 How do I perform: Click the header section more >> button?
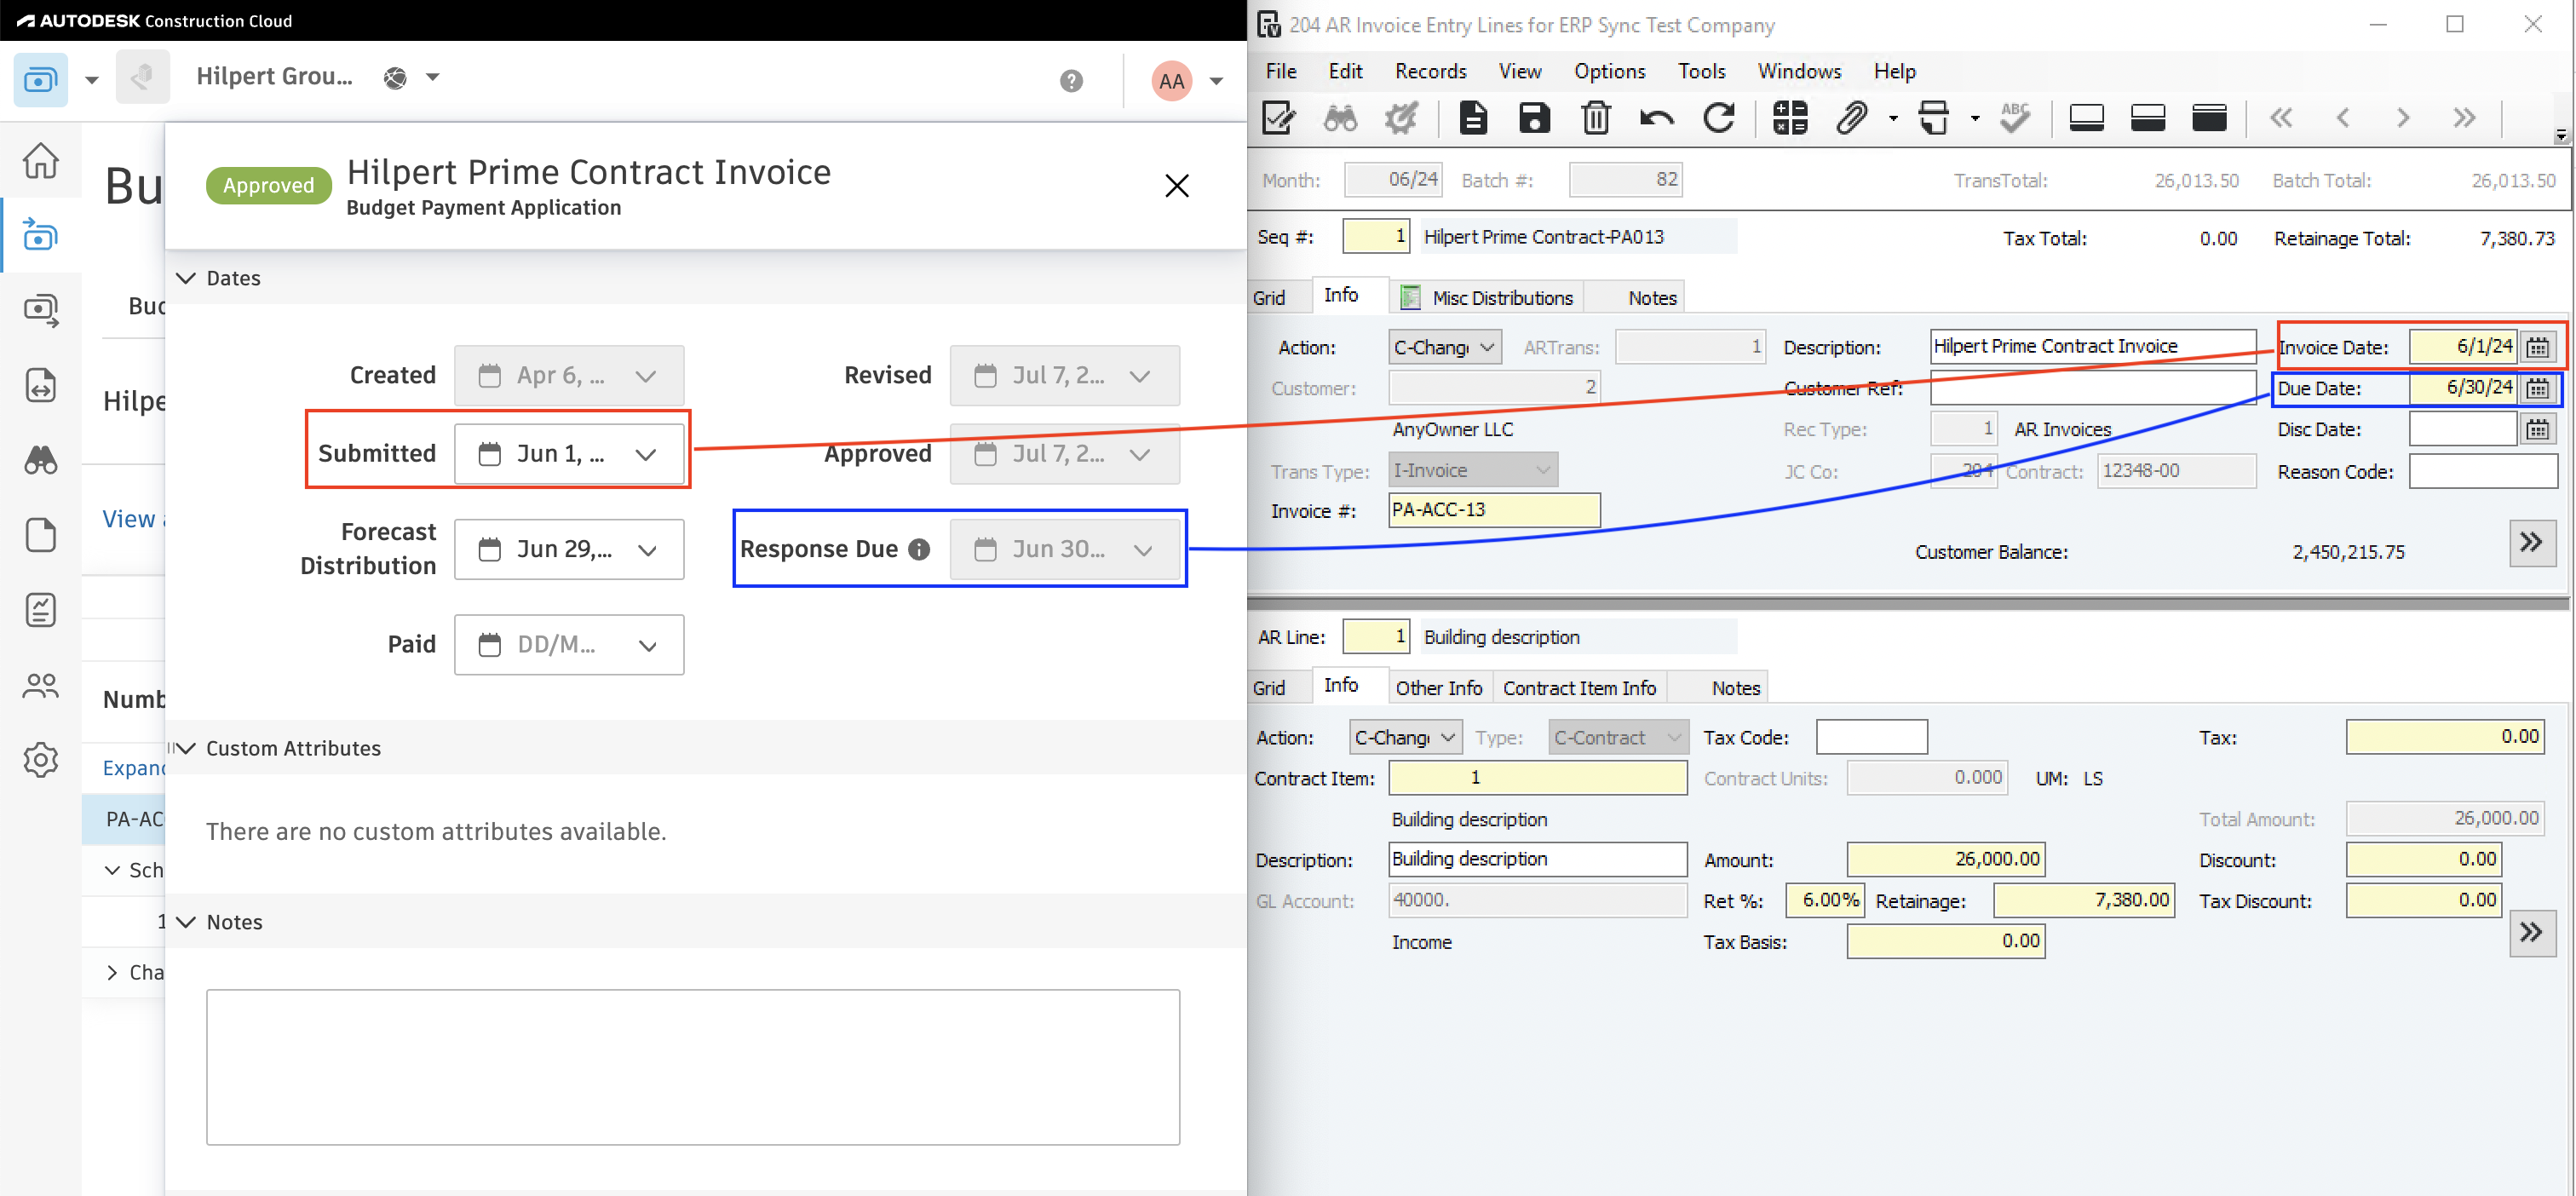pyautogui.click(x=2532, y=543)
